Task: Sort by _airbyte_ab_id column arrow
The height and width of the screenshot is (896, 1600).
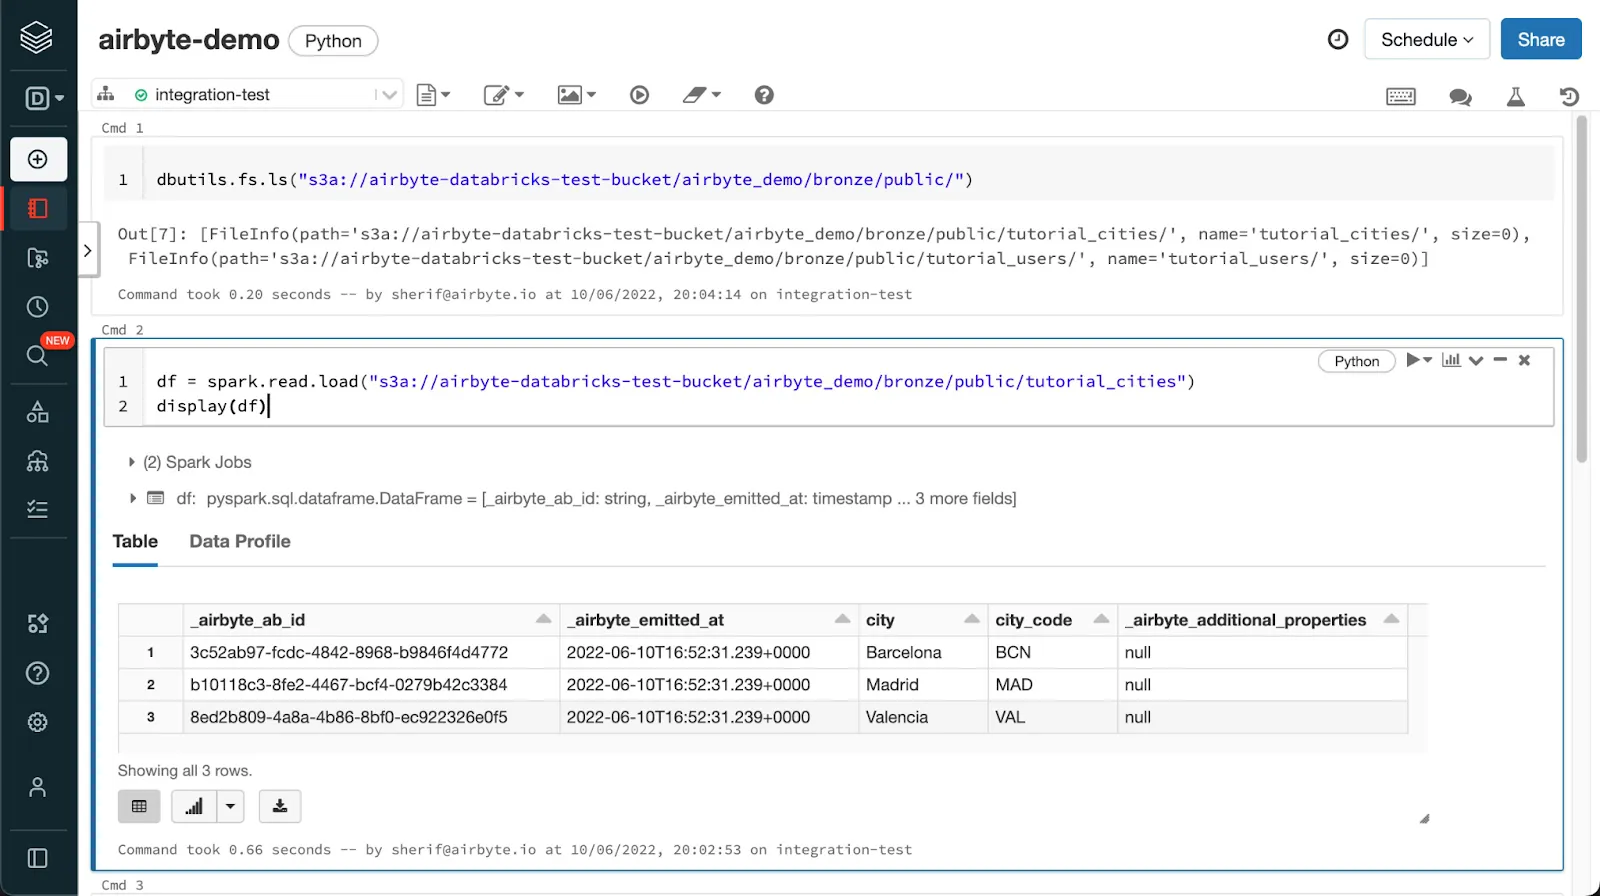Action: click(x=543, y=619)
